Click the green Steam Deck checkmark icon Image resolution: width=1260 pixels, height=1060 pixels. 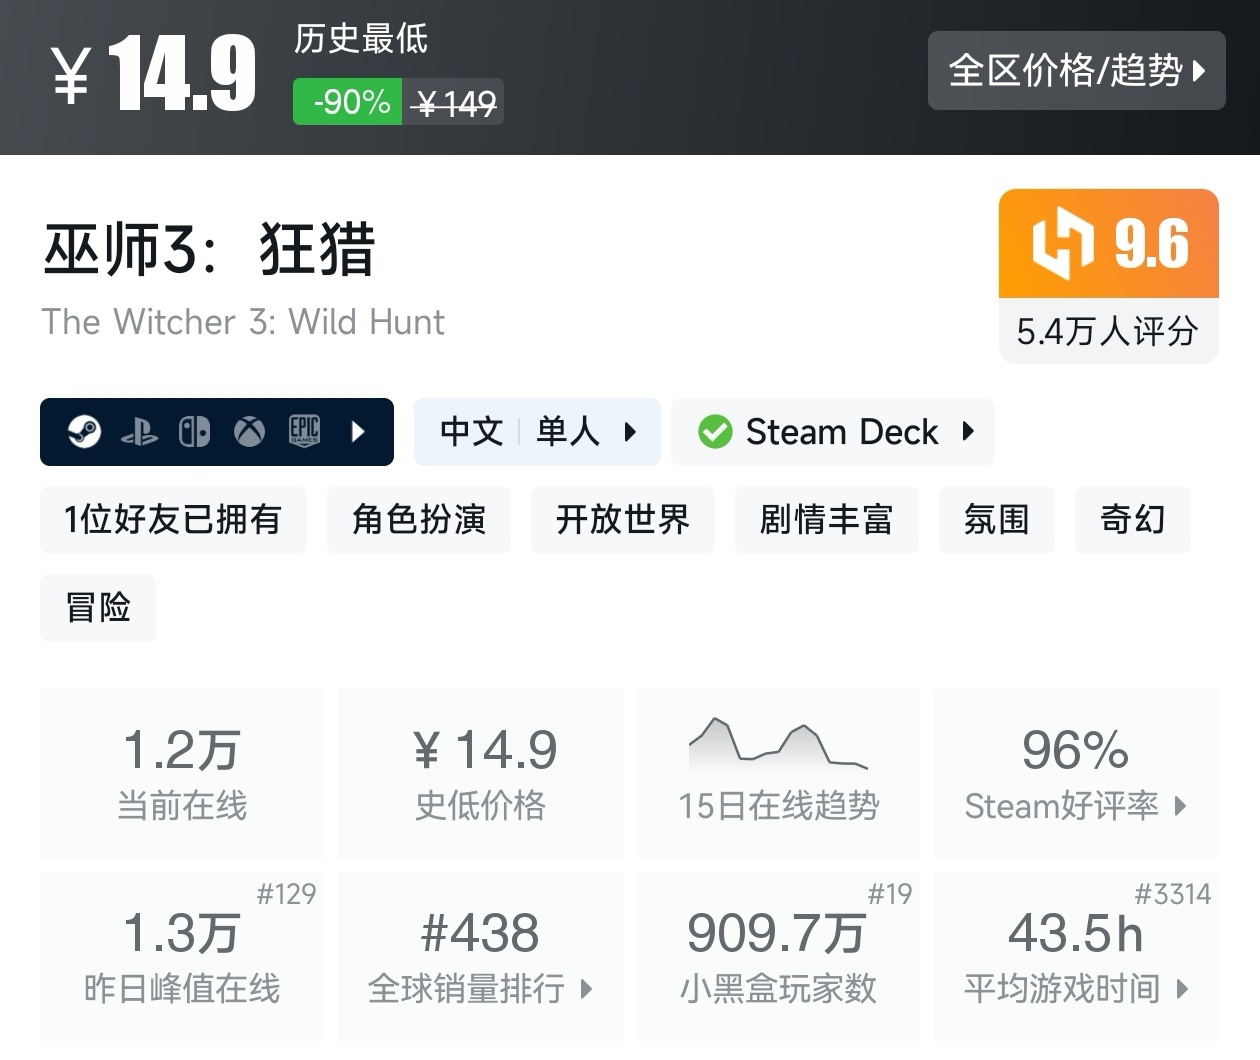click(x=714, y=431)
